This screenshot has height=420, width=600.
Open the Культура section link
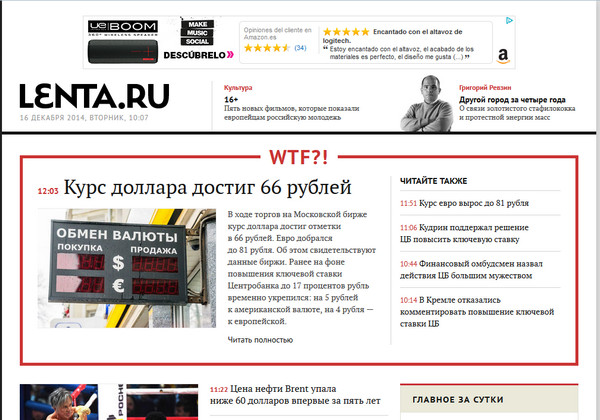coord(238,87)
